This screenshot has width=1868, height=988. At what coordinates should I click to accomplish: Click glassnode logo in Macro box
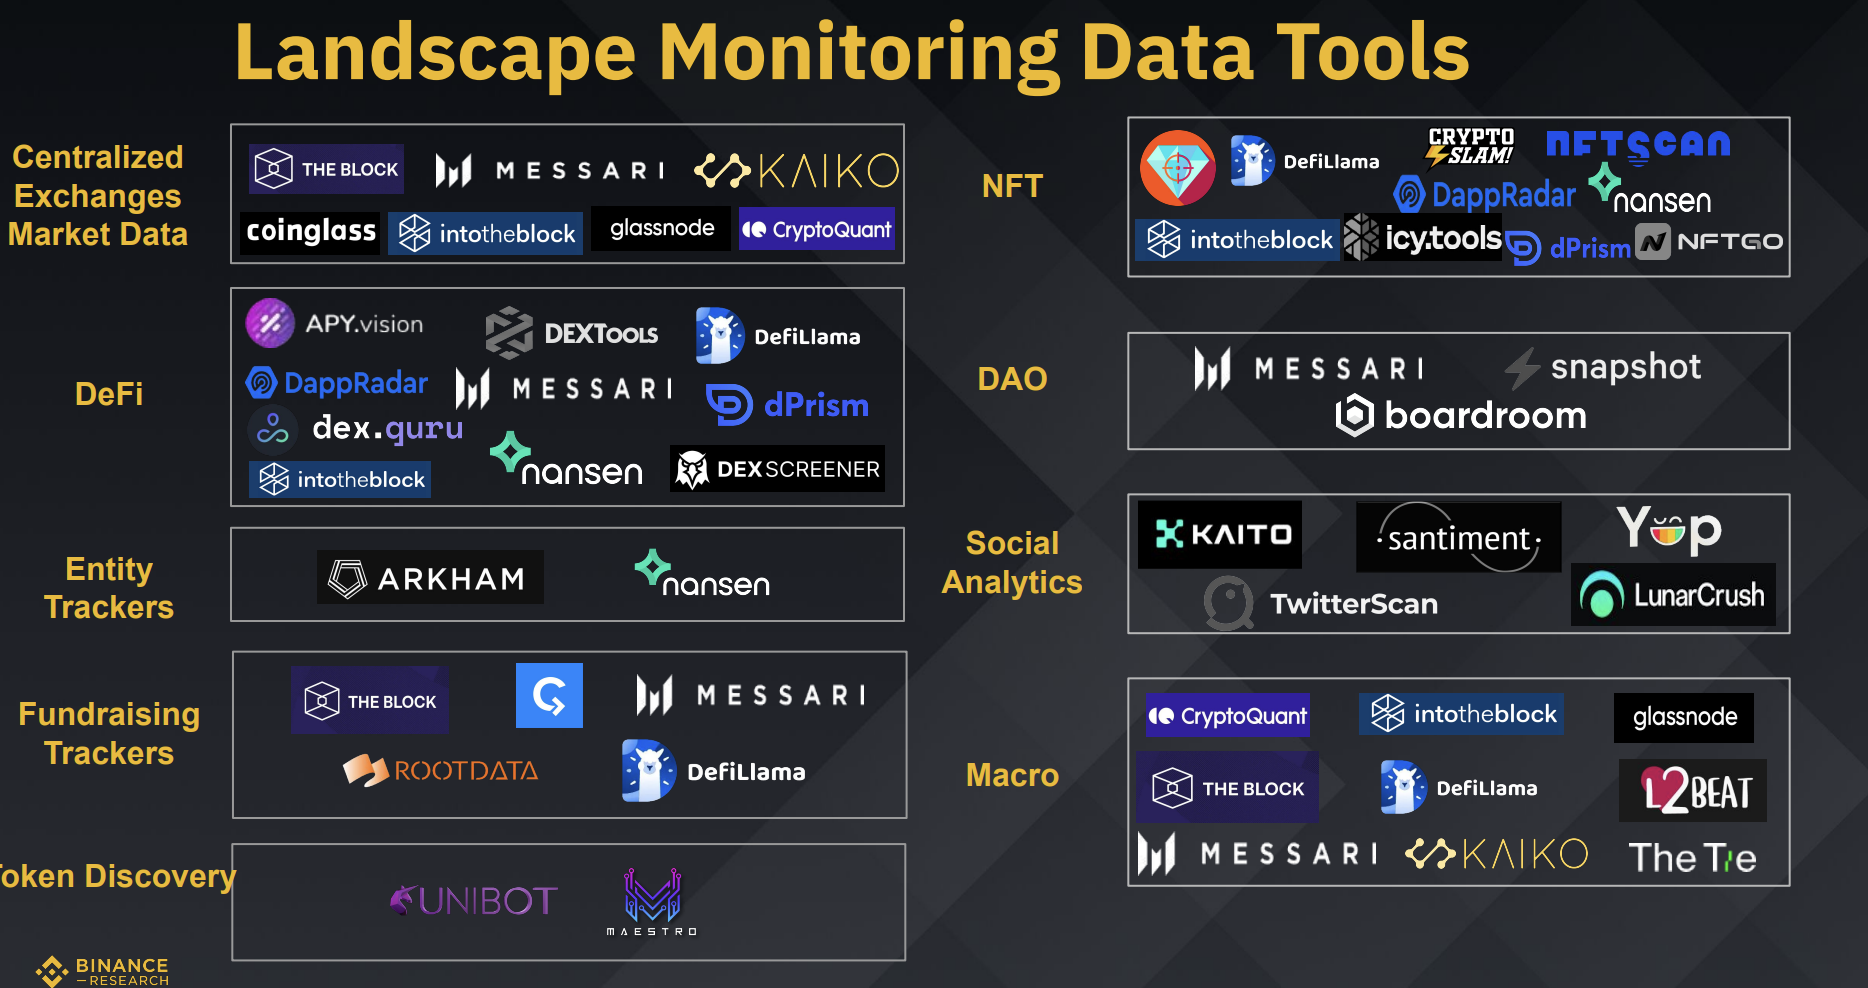pos(1684,718)
